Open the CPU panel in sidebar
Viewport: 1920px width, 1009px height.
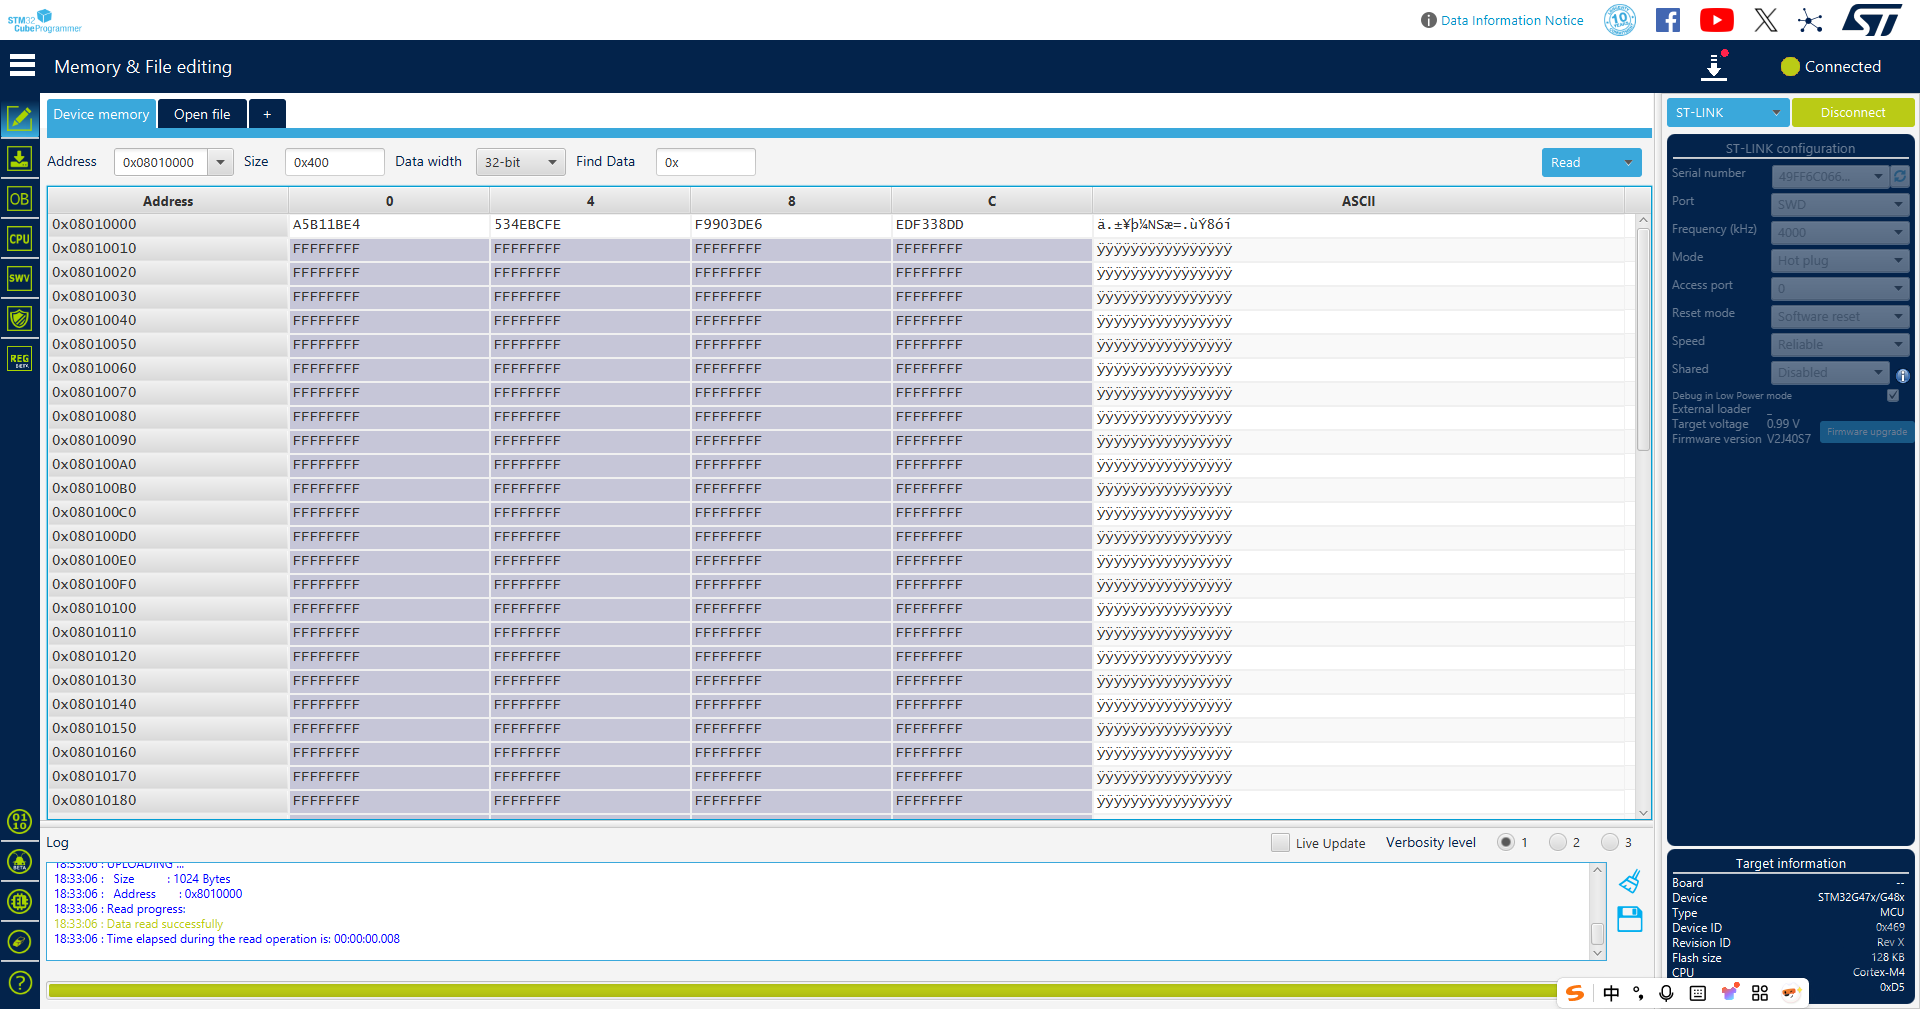pos(19,239)
